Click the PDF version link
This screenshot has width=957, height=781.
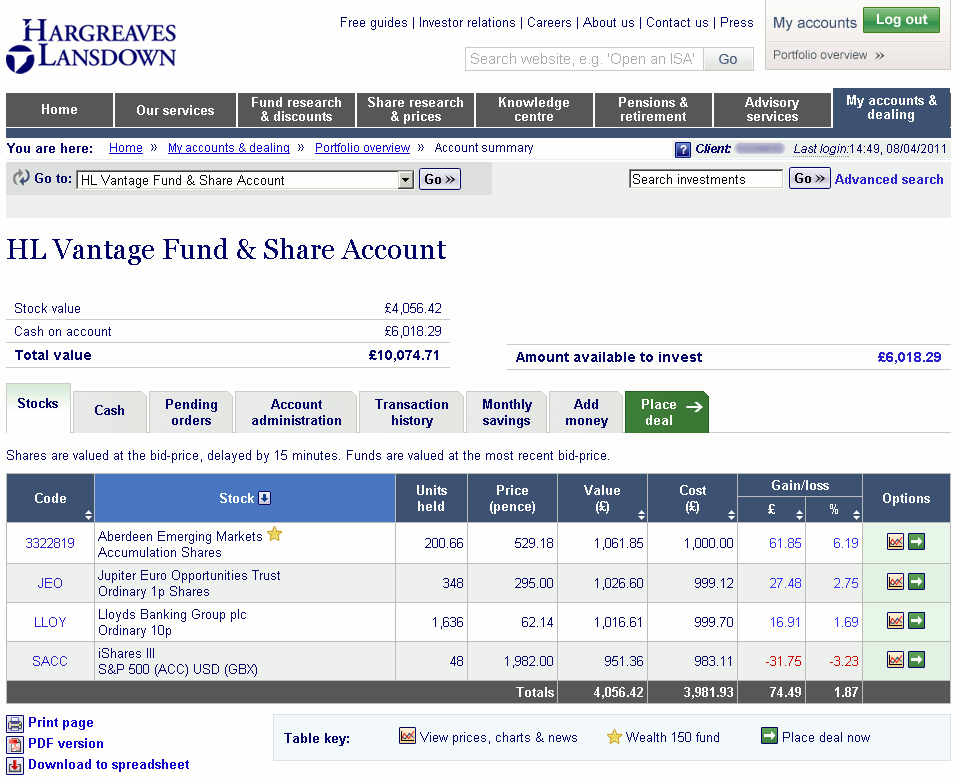tap(66, 743)
